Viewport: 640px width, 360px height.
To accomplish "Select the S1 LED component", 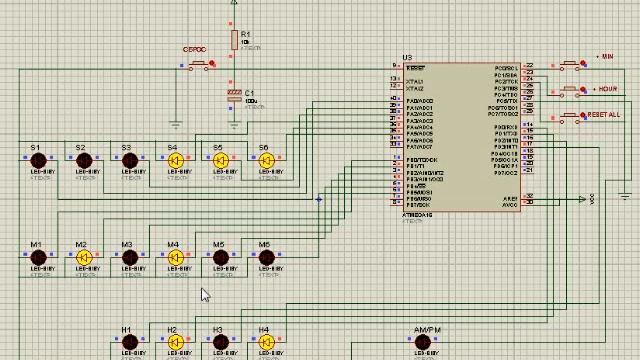I will (38, 161).
